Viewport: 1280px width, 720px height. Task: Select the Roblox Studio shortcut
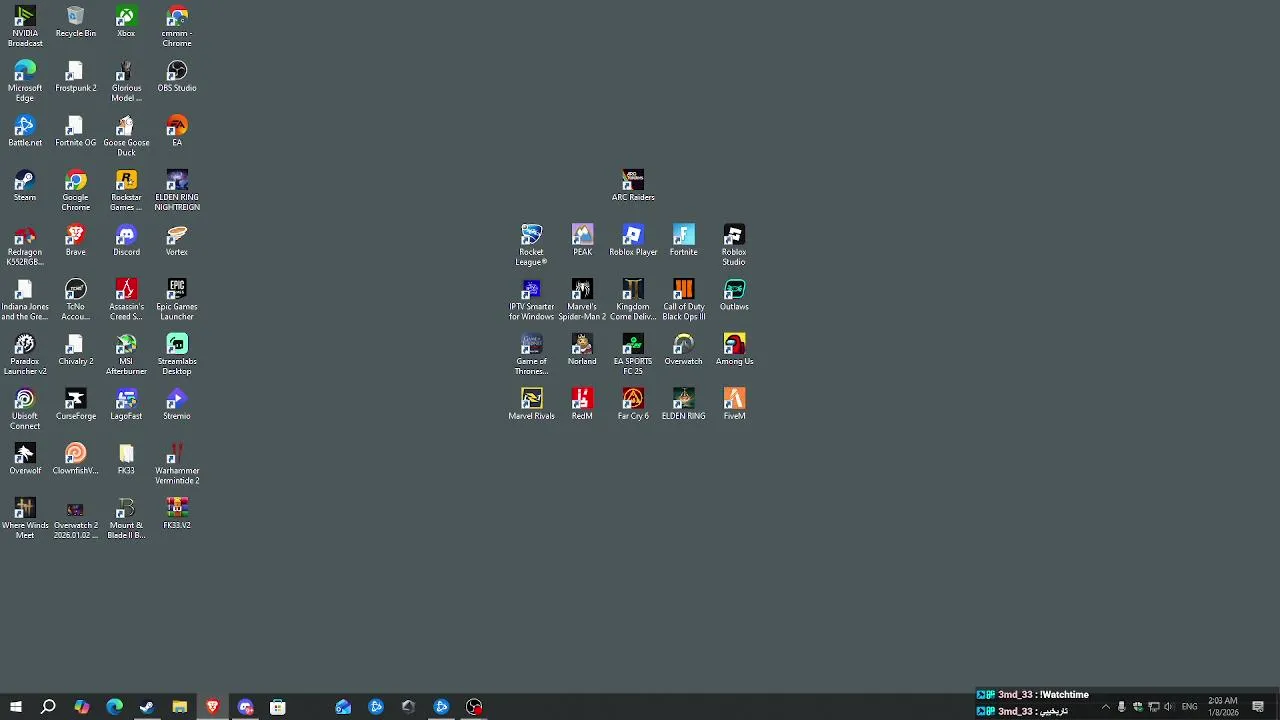734,245
